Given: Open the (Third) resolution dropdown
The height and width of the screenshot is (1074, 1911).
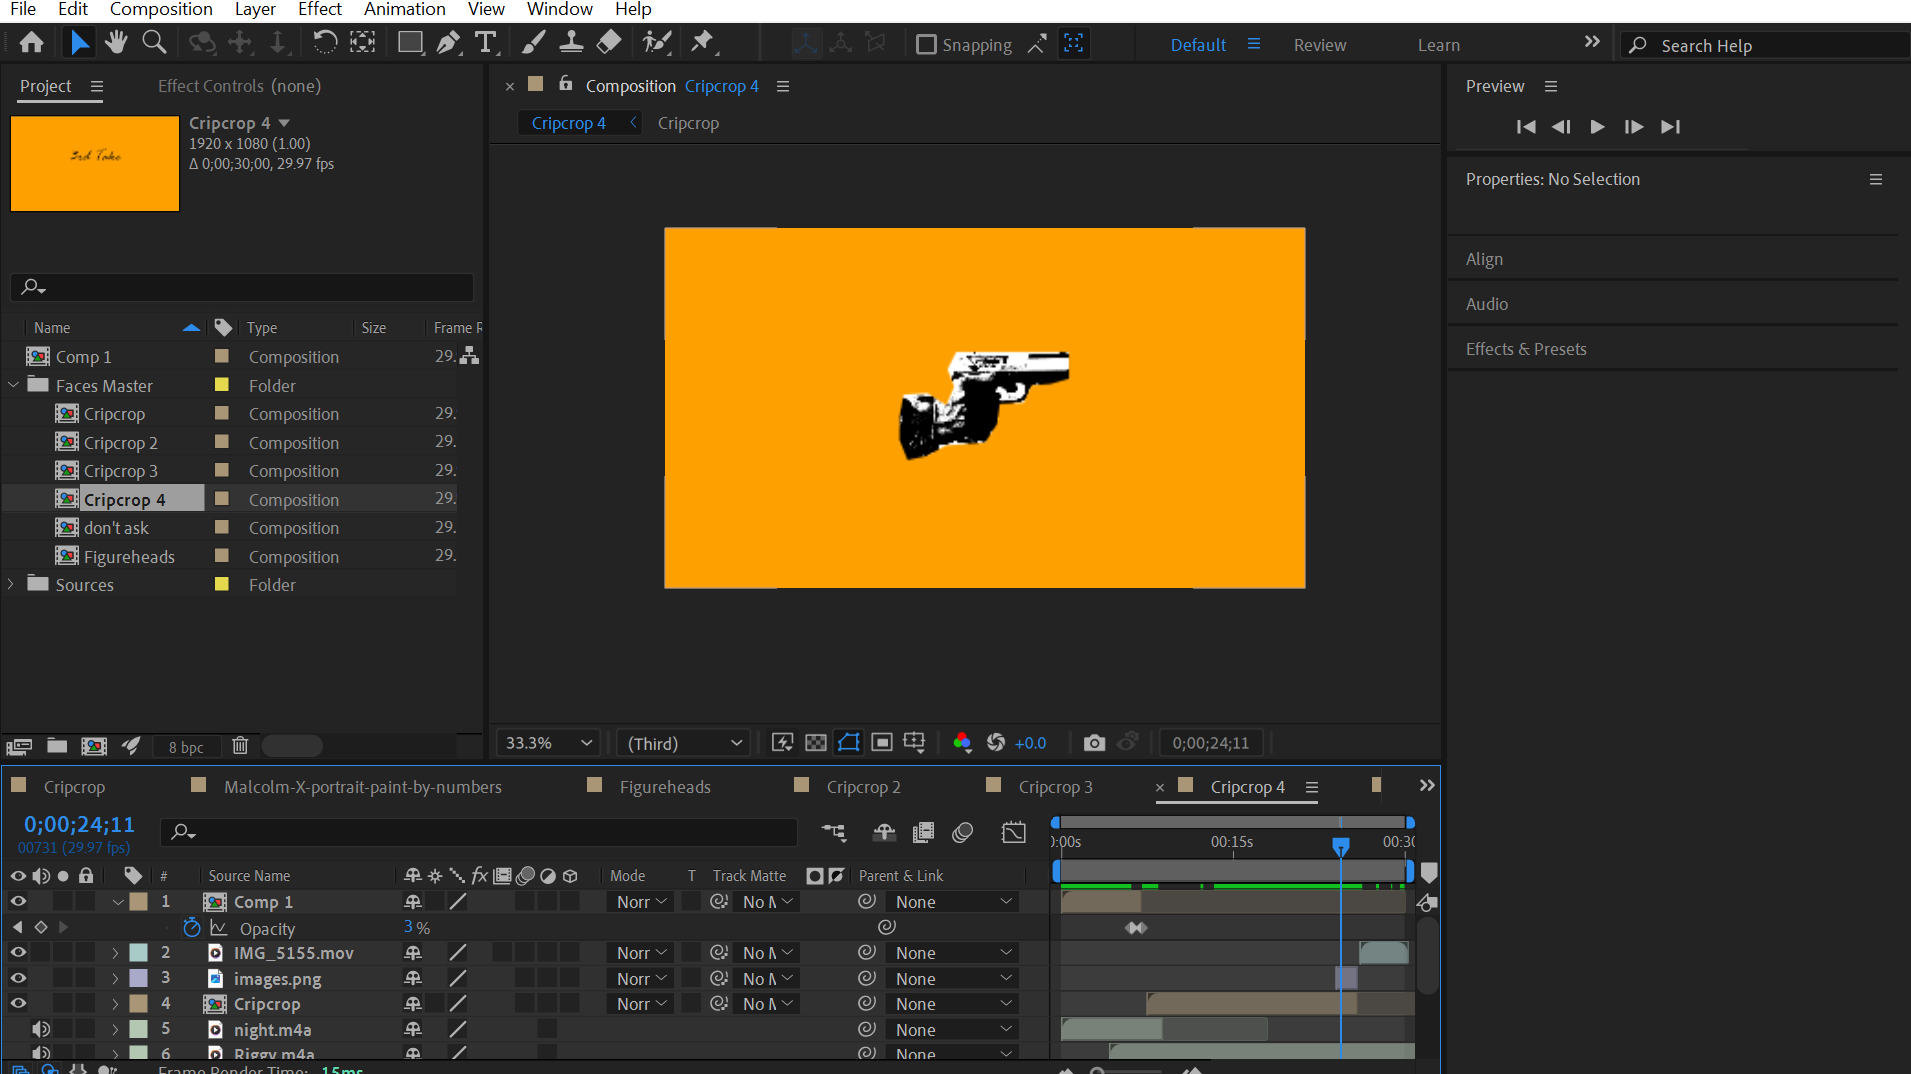Looking at the screenshot, I should (684, 743).
